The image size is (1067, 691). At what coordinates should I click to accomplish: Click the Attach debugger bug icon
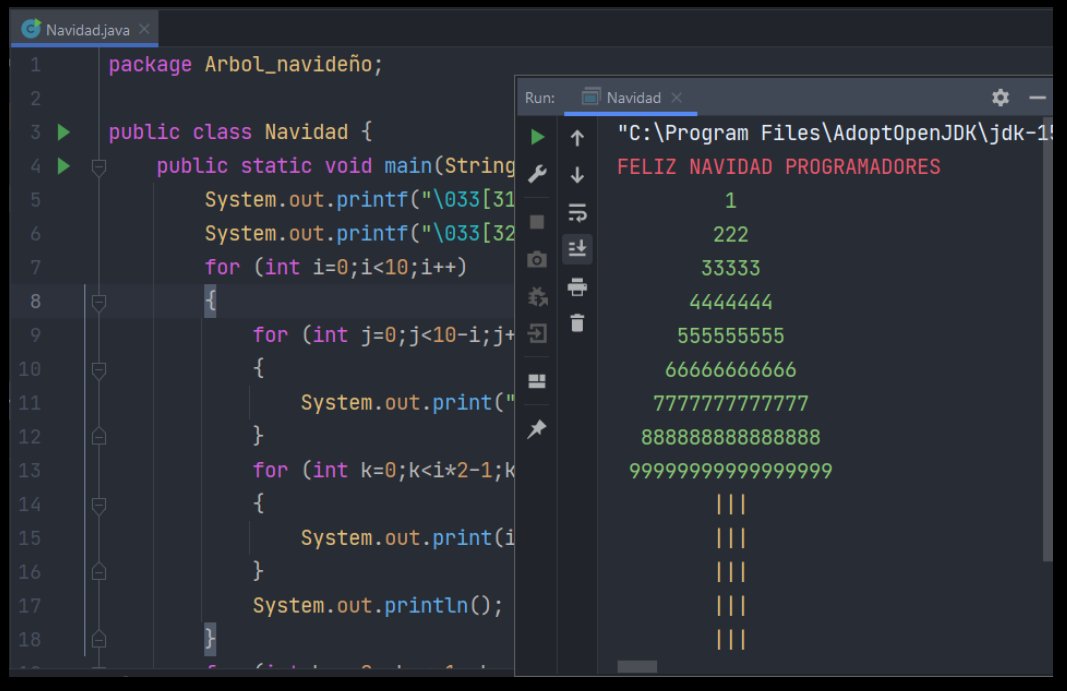pyautogui.click(x=537, y=297)
